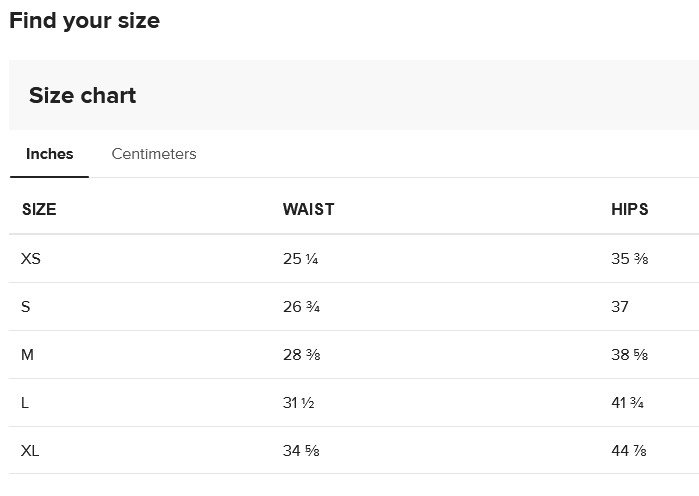Click the L waist value 31 ½
The height and width of the screenshot is (496, 699).
[x=299, y=403]
